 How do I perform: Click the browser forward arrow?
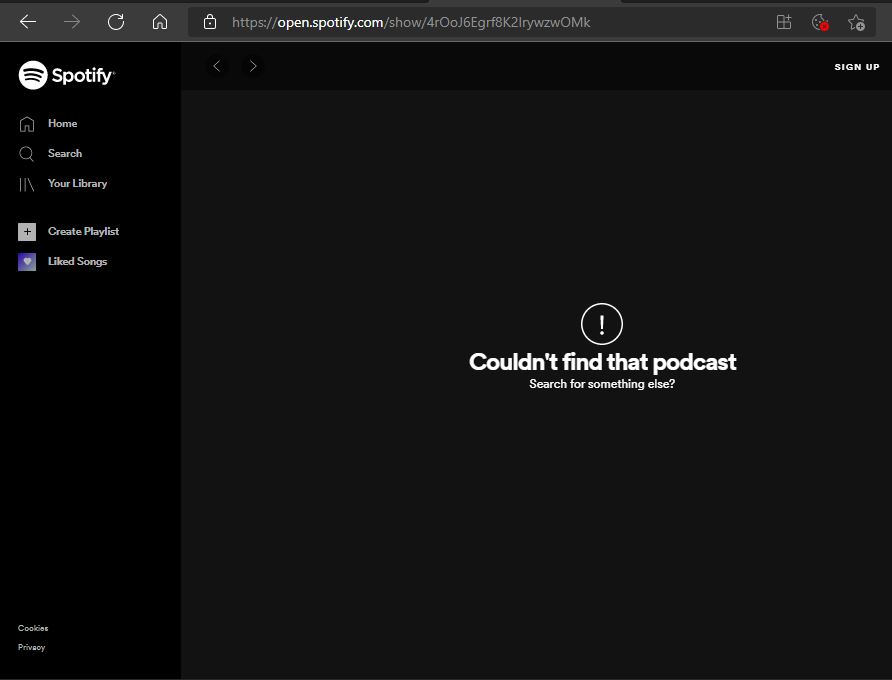72,22
